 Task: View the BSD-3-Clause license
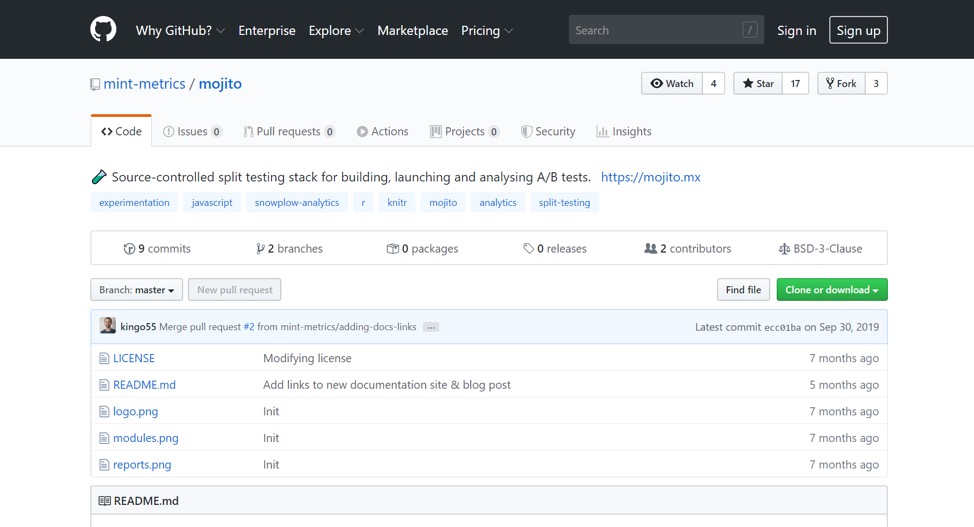click(820, 249)
